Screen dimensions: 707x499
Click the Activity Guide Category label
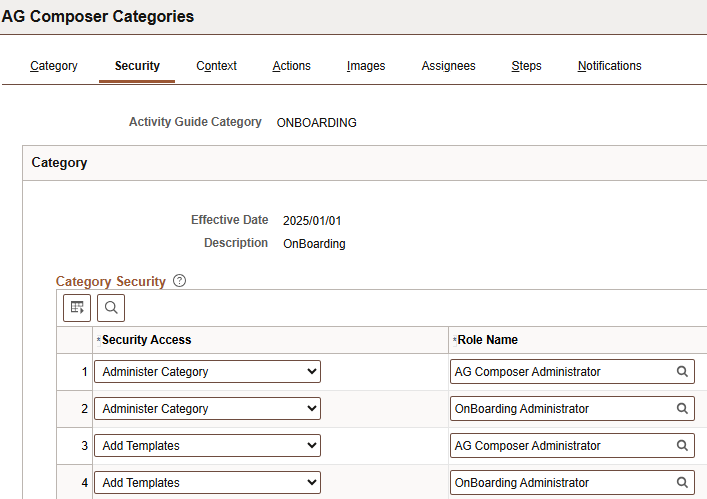coord(195,122)
